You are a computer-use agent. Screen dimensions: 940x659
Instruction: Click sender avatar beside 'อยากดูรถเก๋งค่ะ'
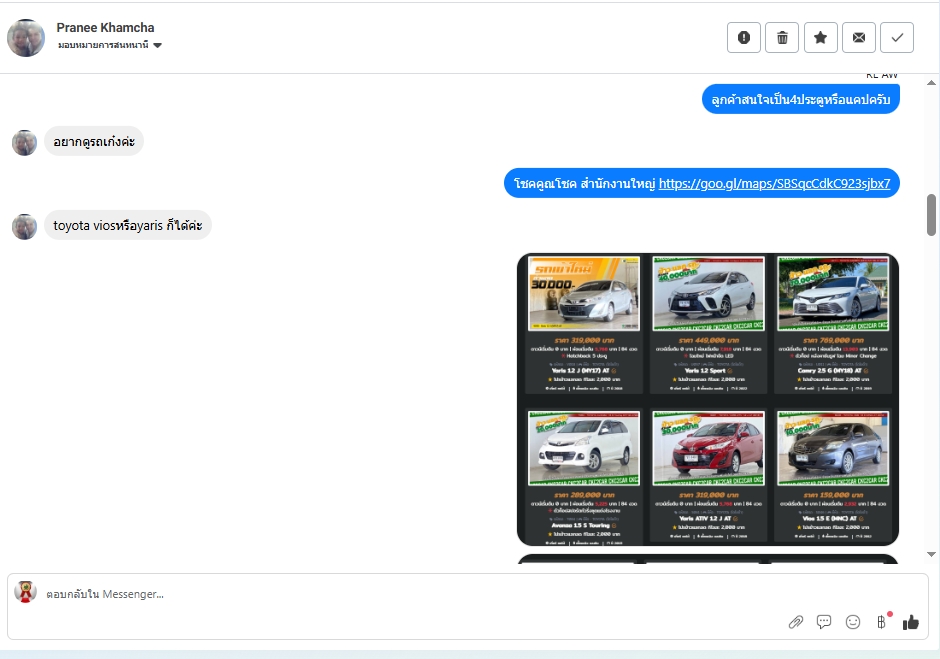(25, 143)
